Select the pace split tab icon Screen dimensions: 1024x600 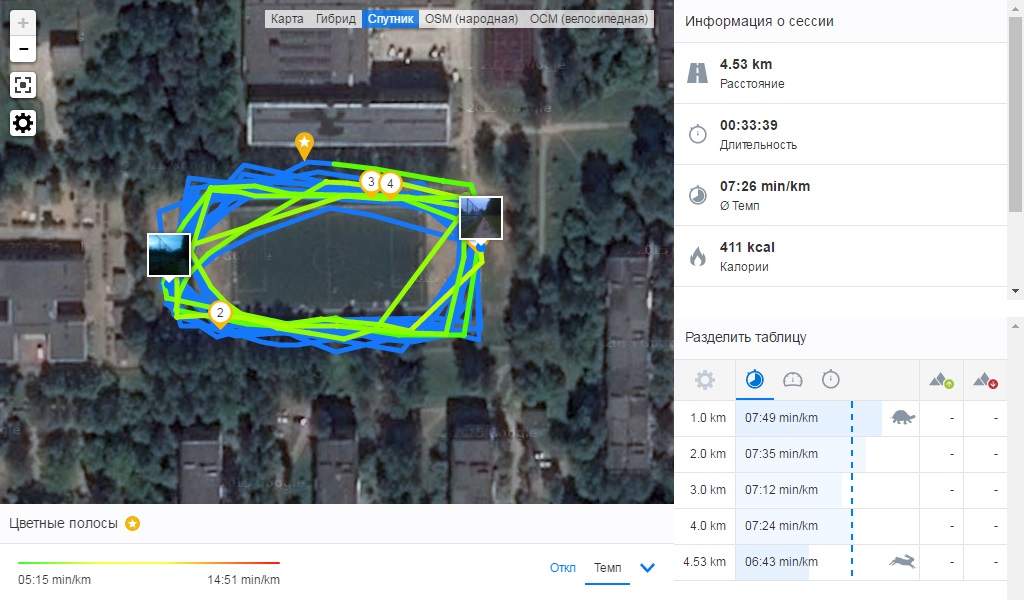(x=754, y=379)
